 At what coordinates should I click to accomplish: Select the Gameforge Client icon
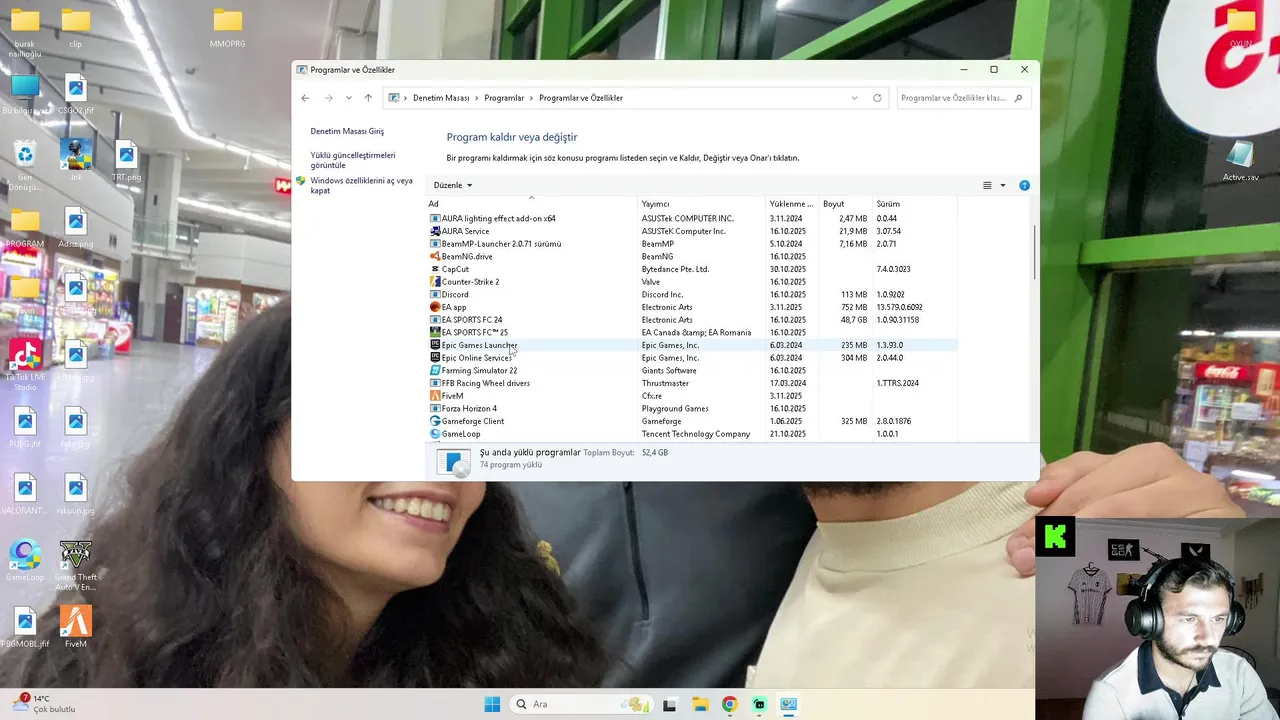(435, 421)
